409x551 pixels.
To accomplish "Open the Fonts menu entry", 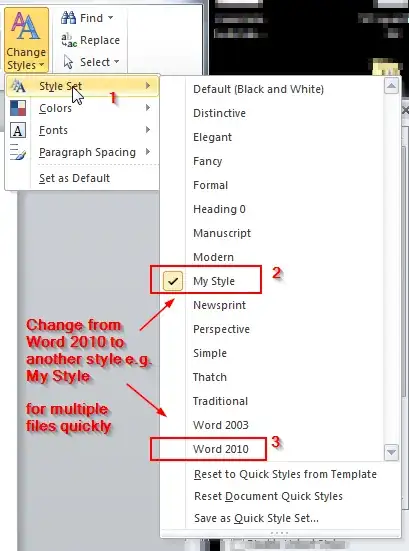I will coord(83,130).
